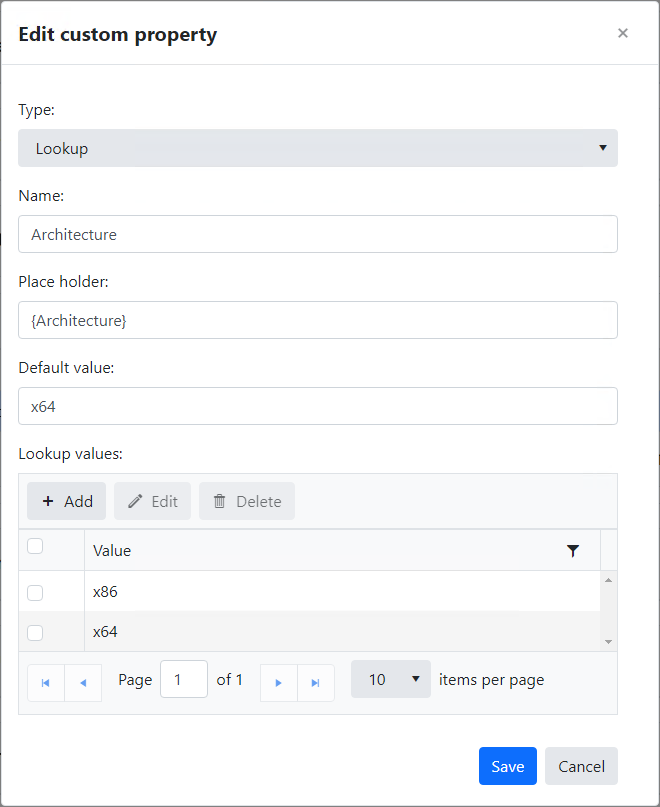Click the Name field containing Architecture
This screenshot has width=660, height=807.
click(x=318, y=234)
